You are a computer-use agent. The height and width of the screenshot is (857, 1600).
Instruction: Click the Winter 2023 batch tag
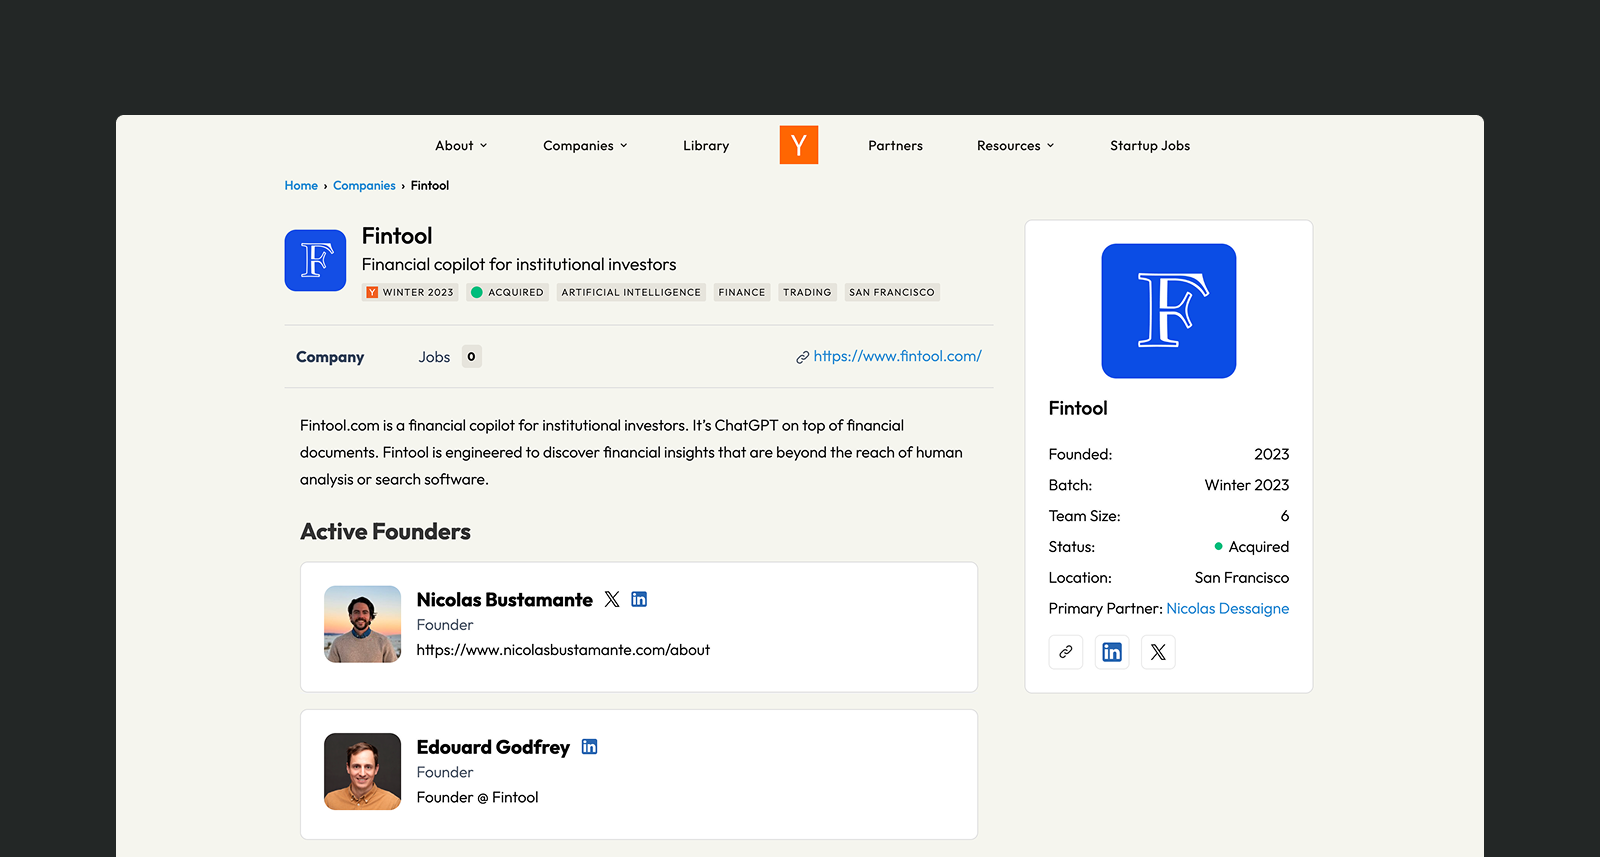410,292
